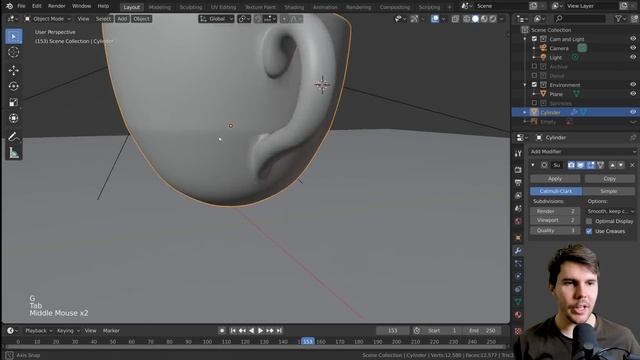640x360 pixels.
Task: Hide the Plane with its eye icon
Action: tap(633, 93)
